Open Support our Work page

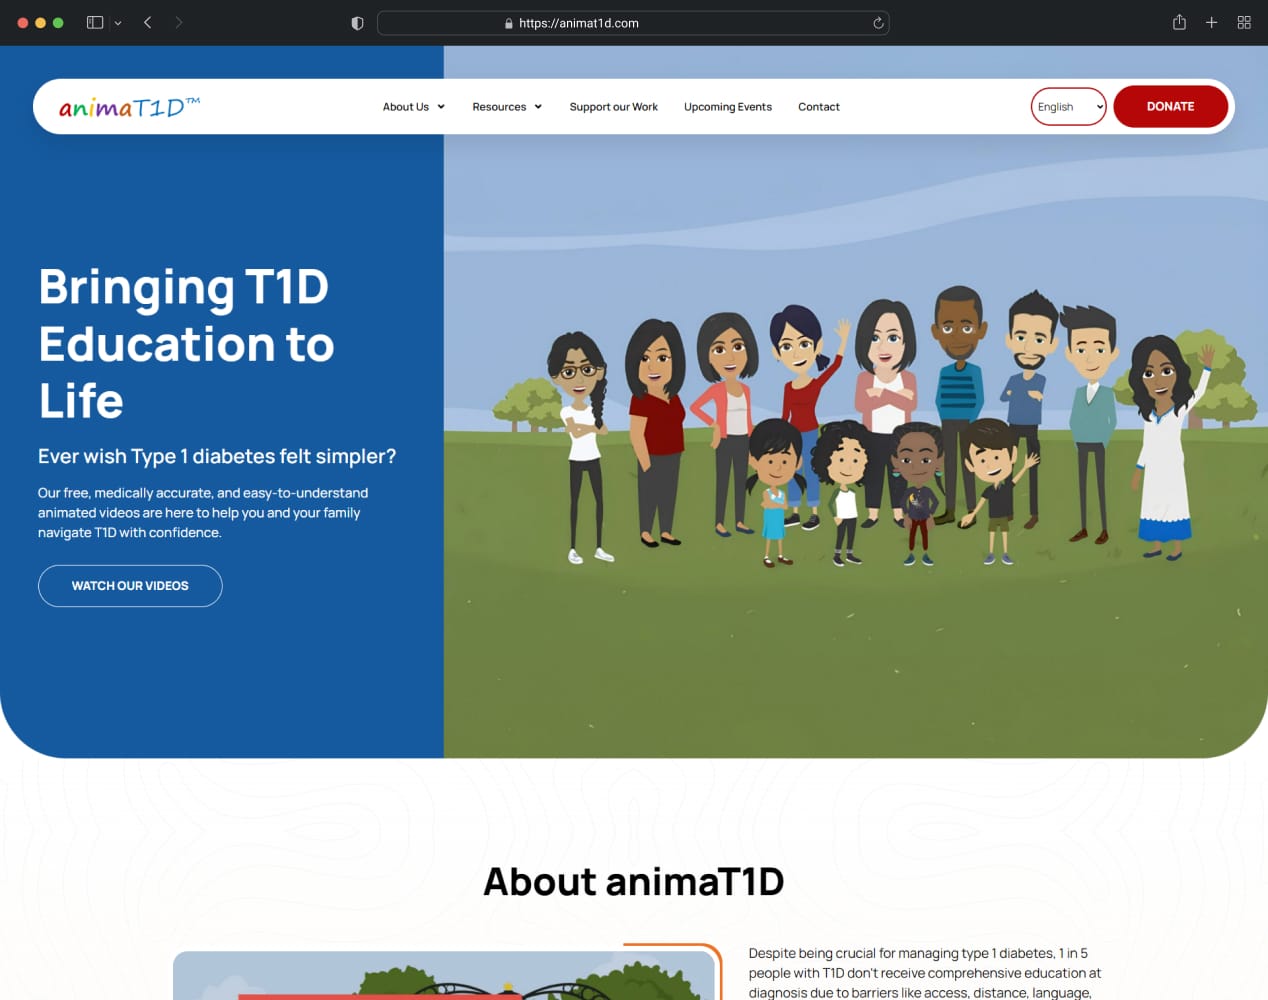click(x=613, y=107)
